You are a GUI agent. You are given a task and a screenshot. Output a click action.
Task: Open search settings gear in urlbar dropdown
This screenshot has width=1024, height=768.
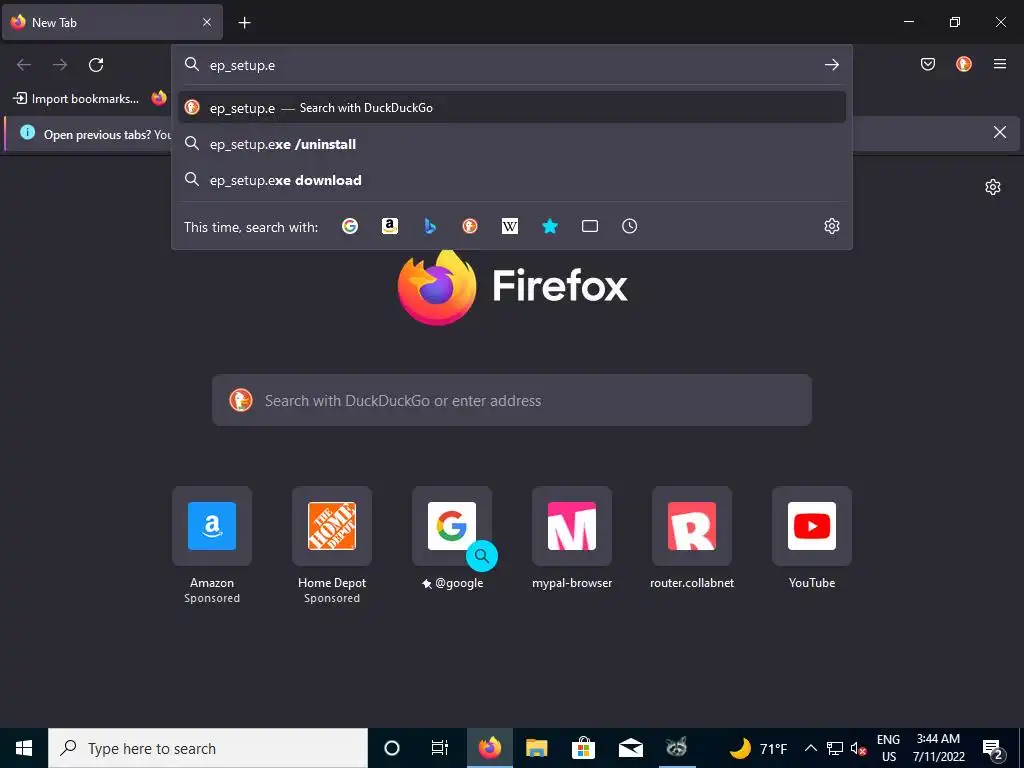pyautogui.click(x=831, y=226)
